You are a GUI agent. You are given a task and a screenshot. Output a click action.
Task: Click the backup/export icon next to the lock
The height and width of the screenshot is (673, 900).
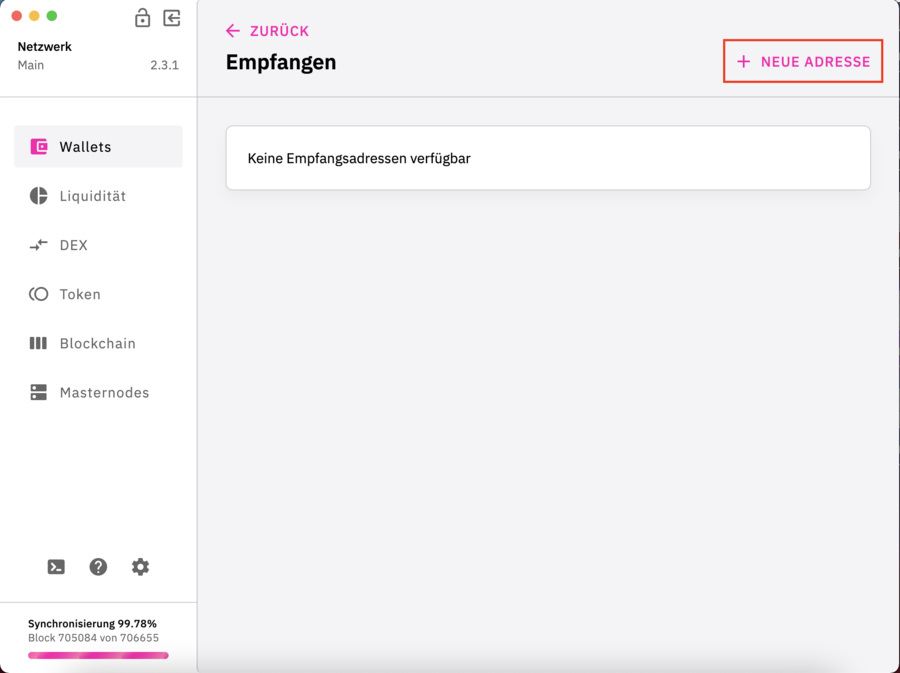[x=171, y=18]
